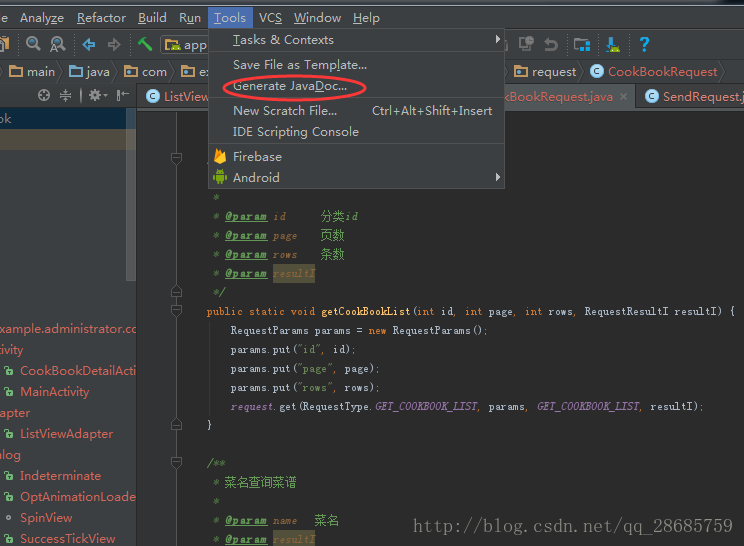Select MainActivity in project tree
This screenshot has width=744, height=546.
46,392
